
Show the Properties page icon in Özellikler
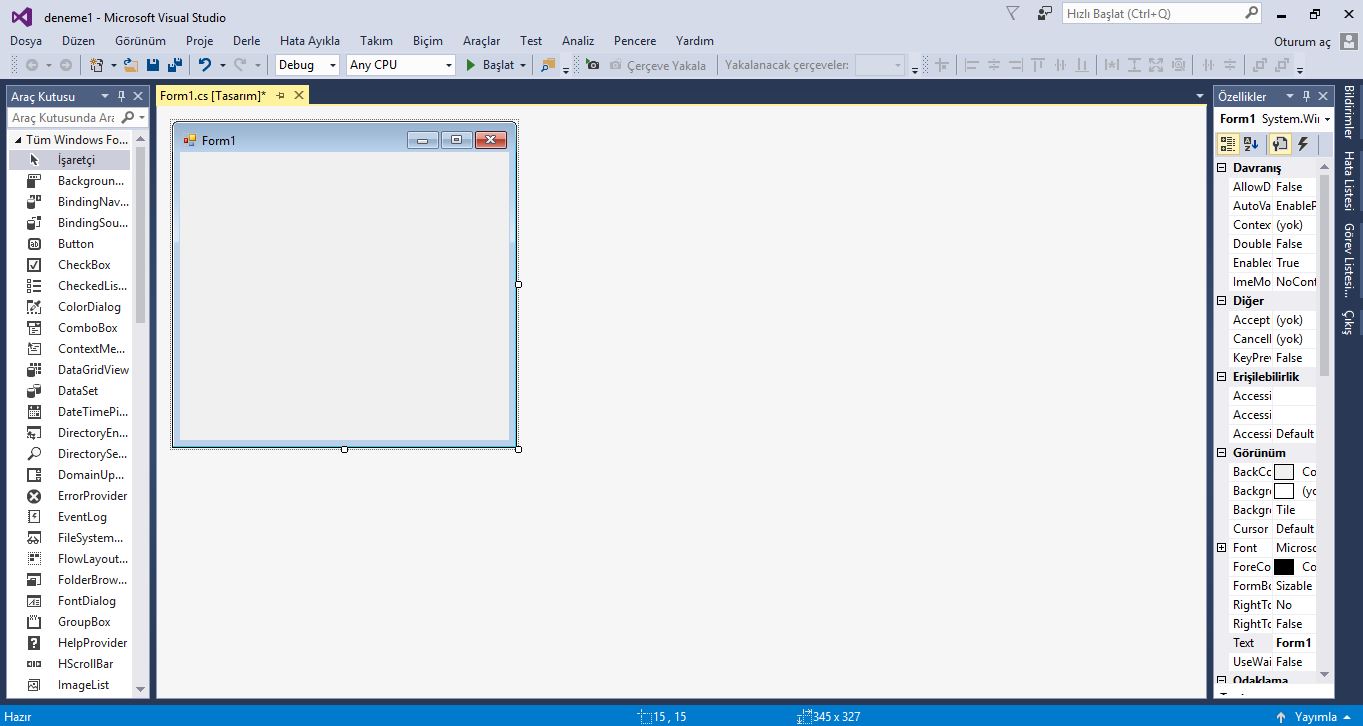(1280, 144)
